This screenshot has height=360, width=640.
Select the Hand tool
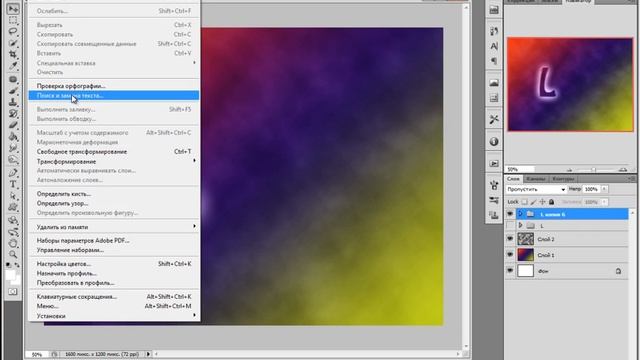tap(13, 243)
